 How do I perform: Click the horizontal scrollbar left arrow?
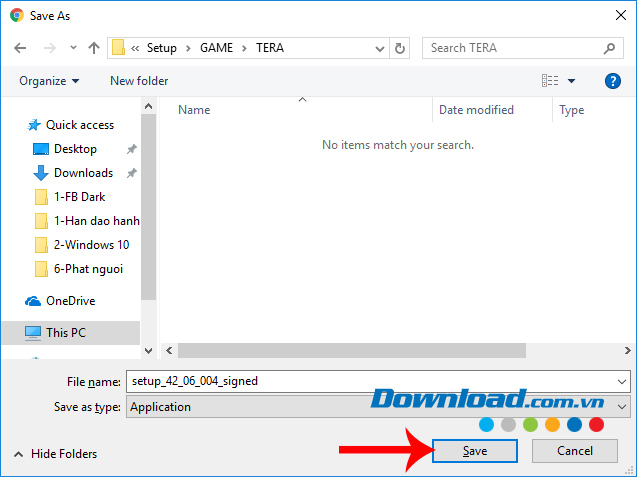click(169, 350)
